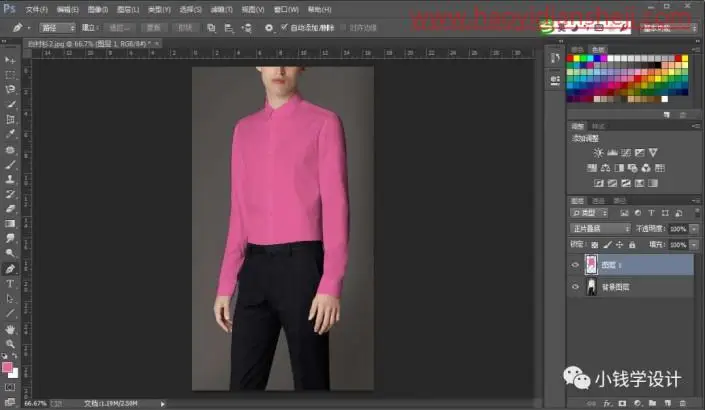Open path arrangement options
Viewport: 705px width, 410px height.
coord(247,28)
